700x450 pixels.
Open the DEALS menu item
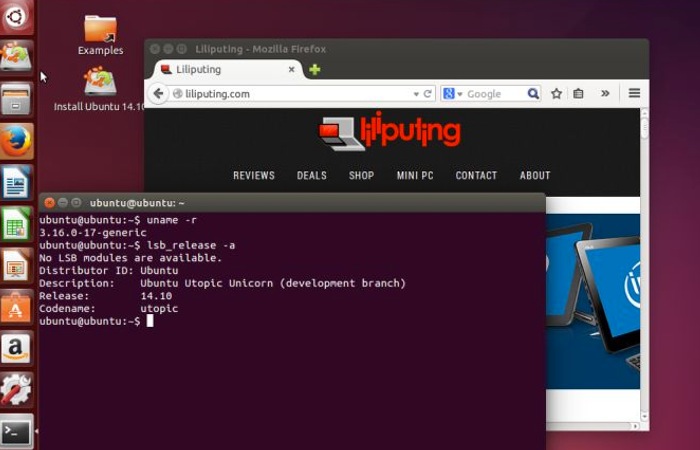click(x=312, y=175)
